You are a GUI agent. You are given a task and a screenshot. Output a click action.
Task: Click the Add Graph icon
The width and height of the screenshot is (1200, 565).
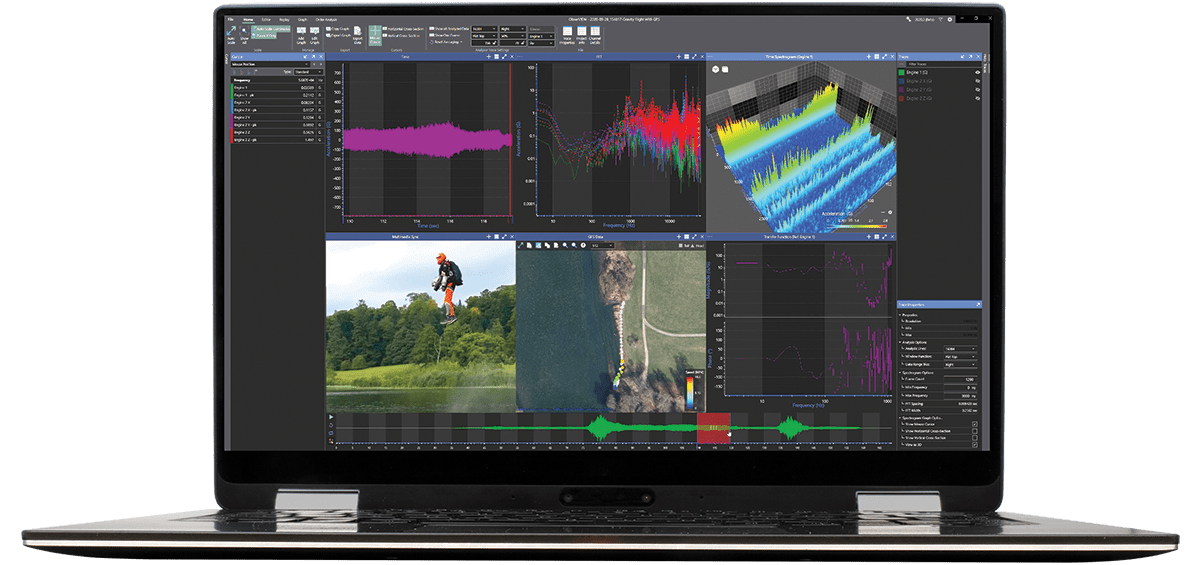301,33
